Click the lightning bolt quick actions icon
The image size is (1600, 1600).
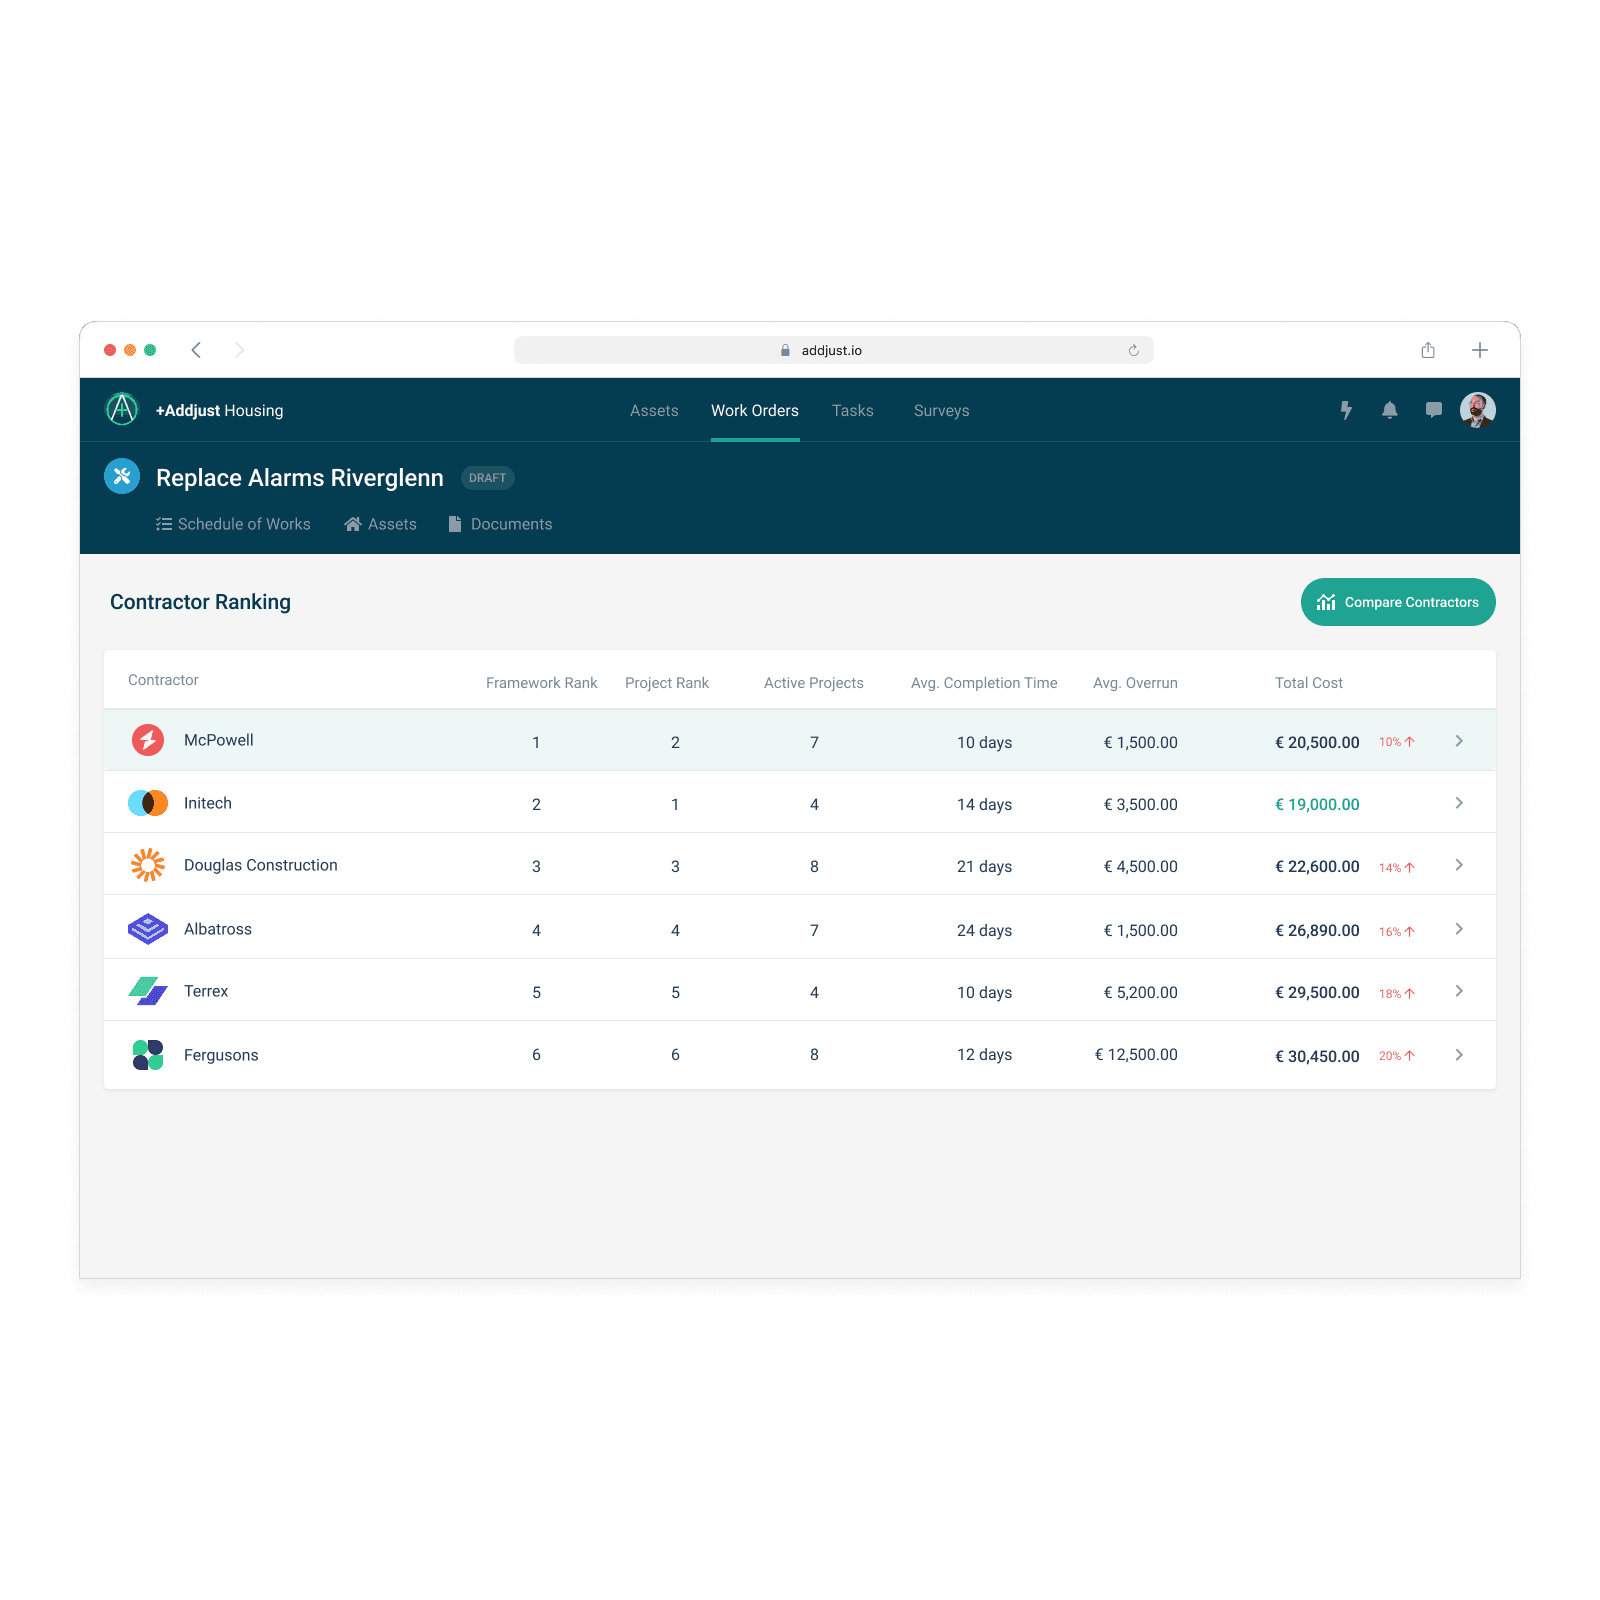1347,410
